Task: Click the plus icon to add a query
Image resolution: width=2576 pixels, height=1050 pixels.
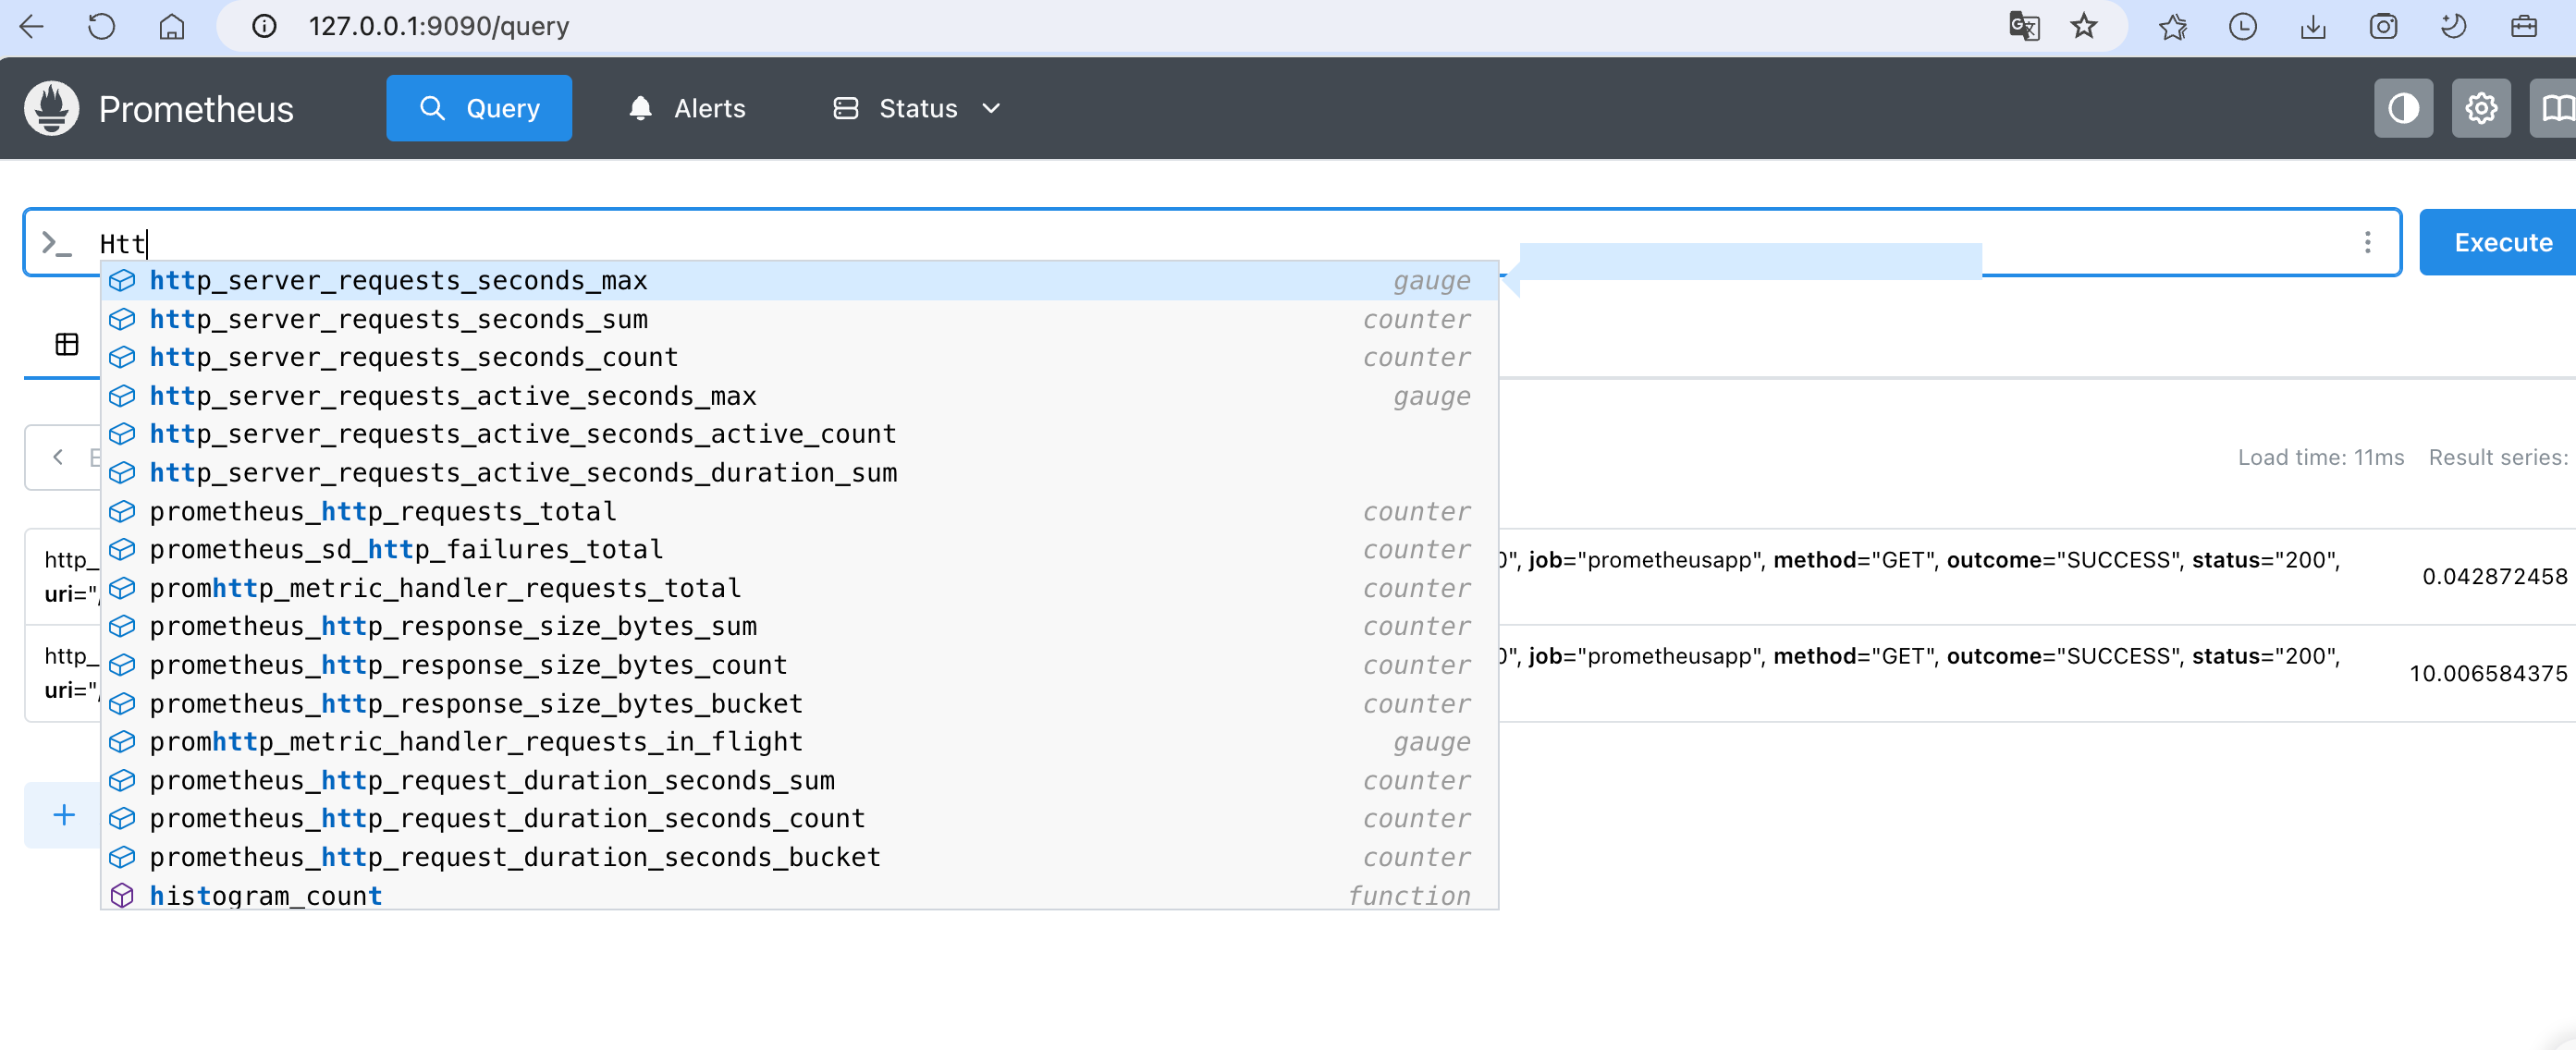Action: 64,814
